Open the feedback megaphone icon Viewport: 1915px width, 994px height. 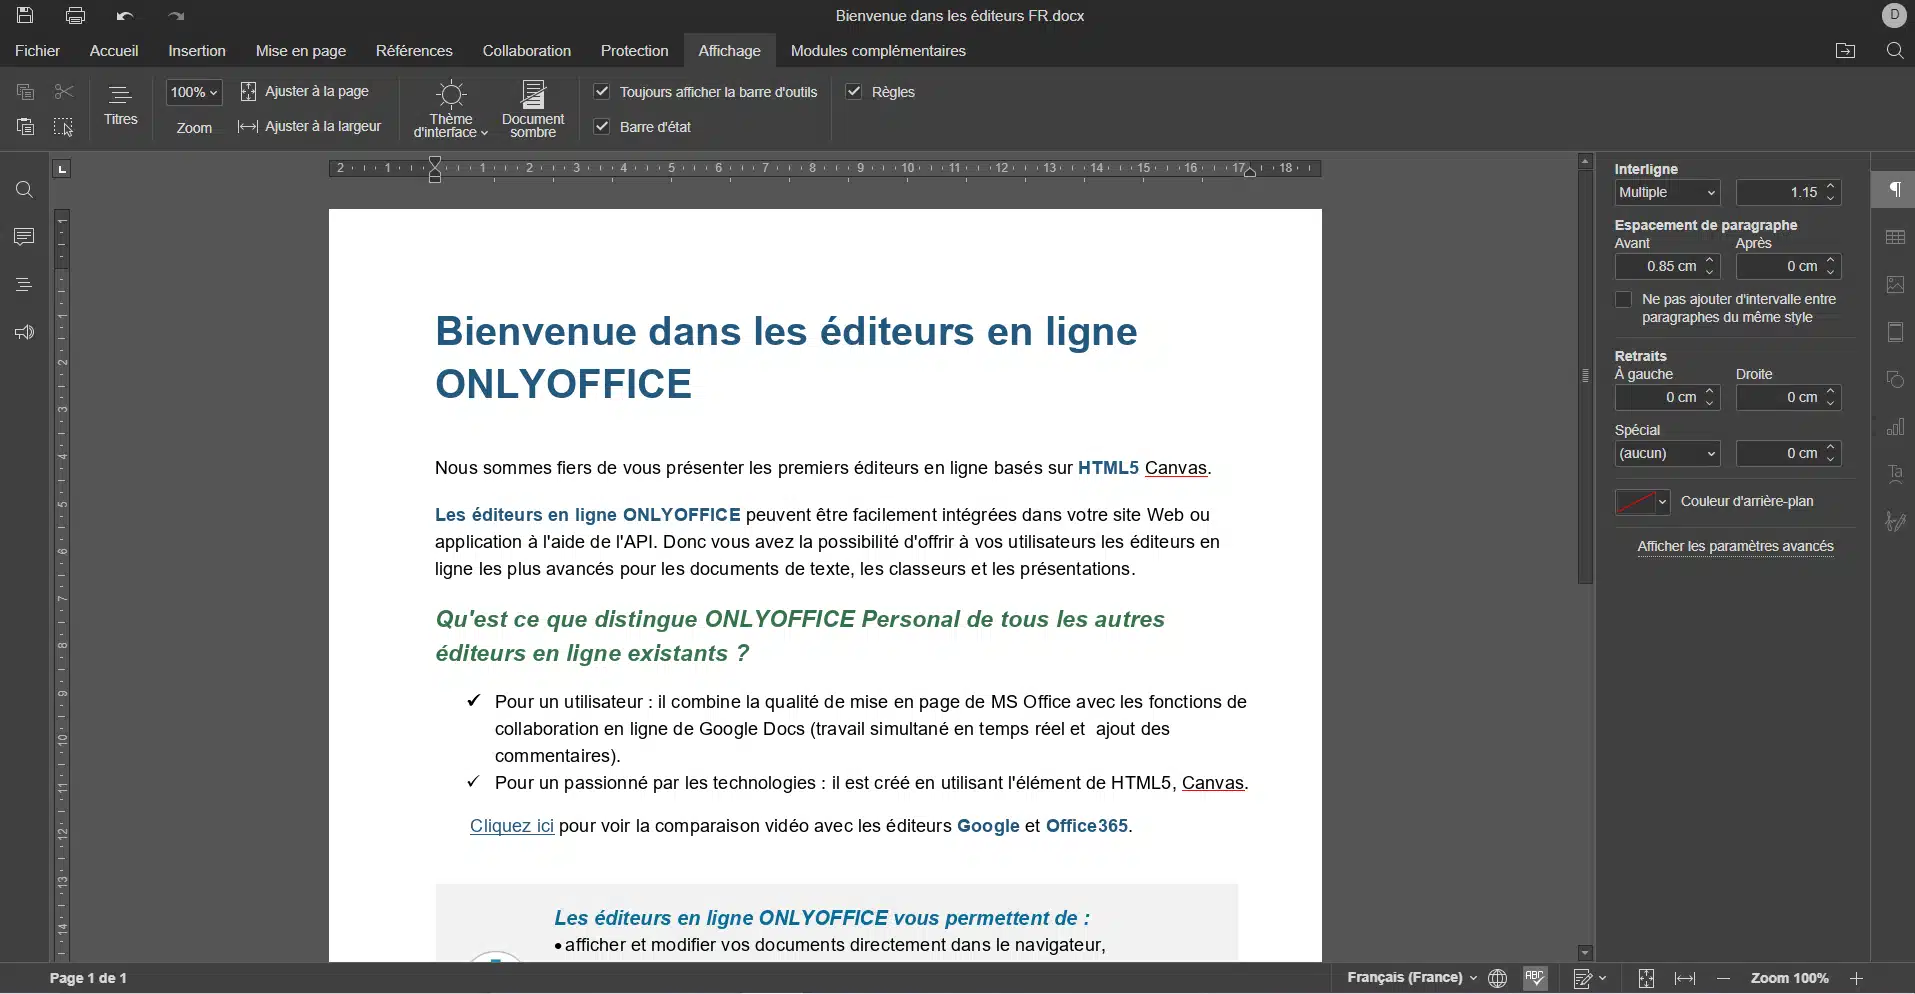(x=25, y=333)
